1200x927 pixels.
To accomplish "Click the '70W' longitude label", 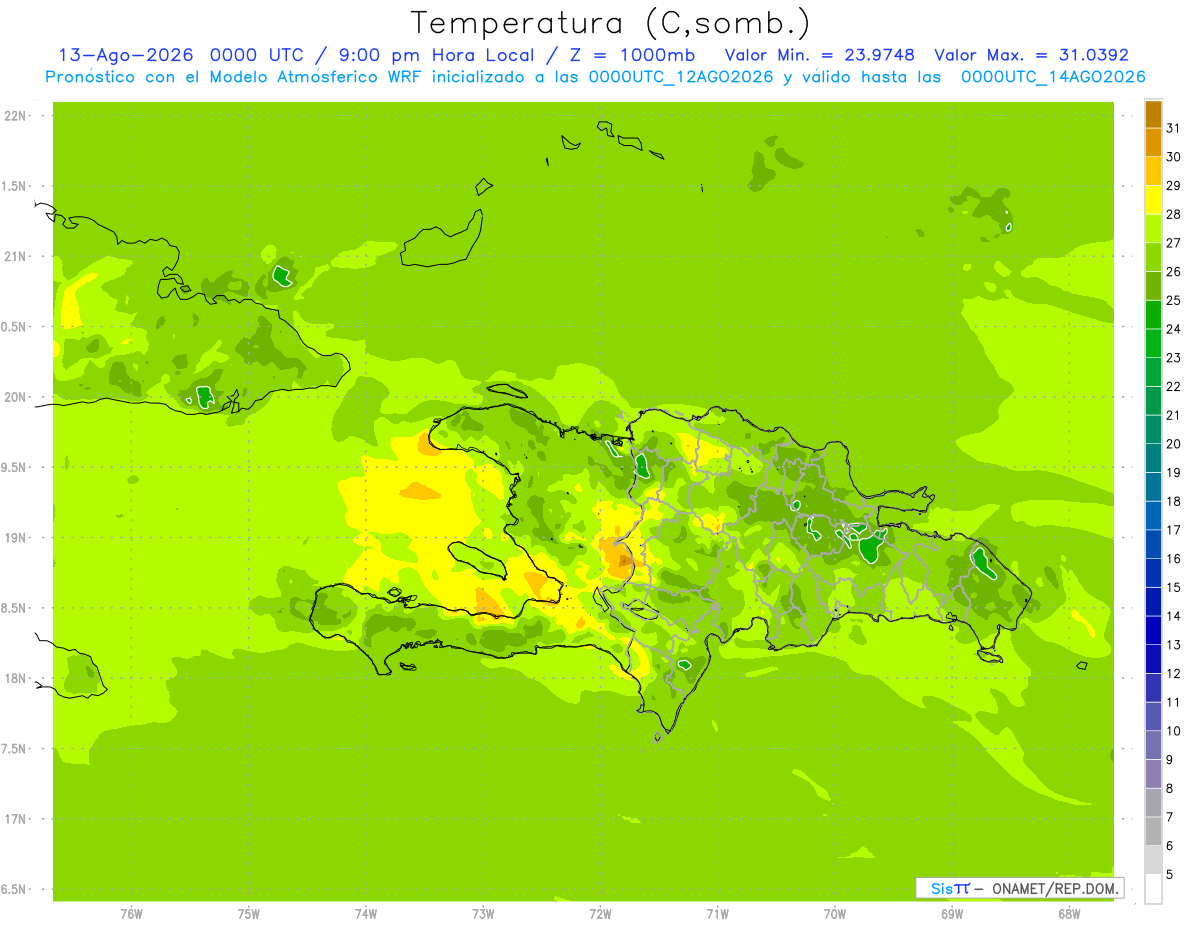I will (x=835, y=914).
